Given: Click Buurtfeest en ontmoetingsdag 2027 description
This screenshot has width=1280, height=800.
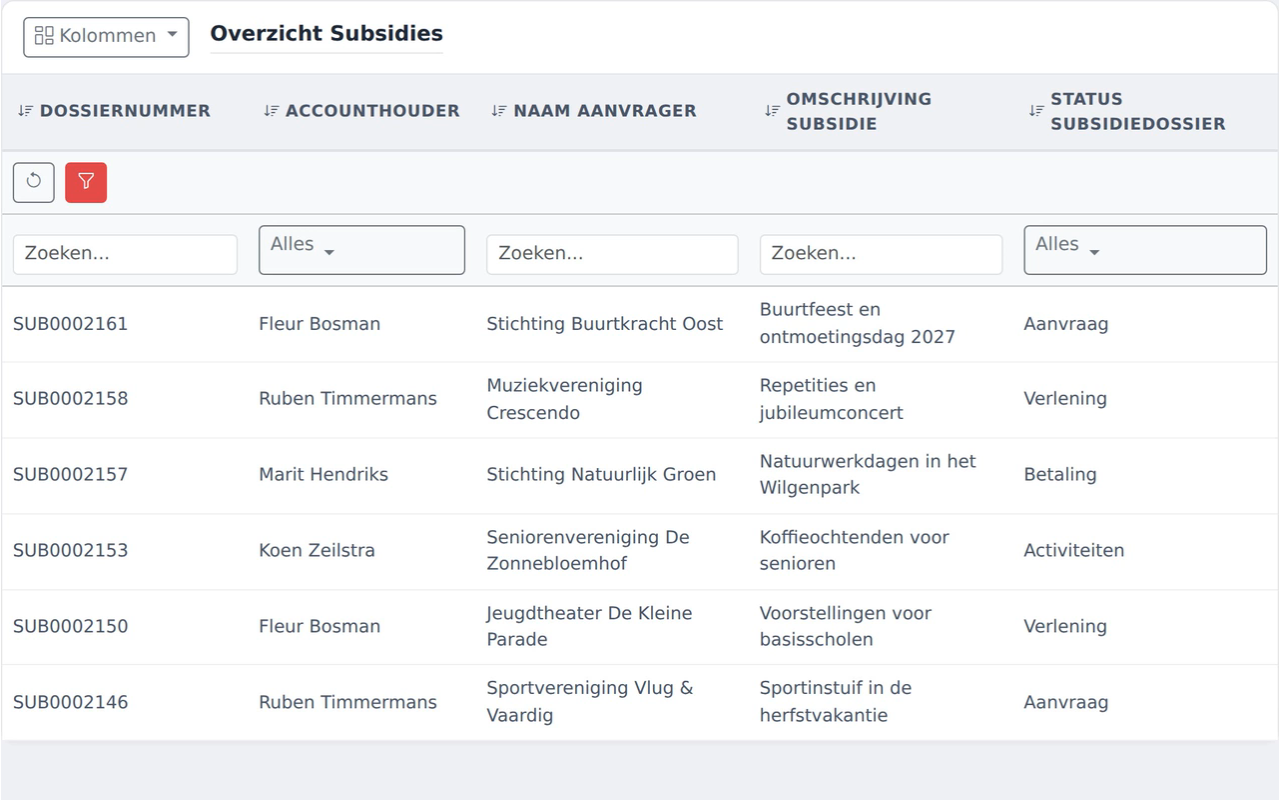Looking at the screenshot, I should coord(858,323).
